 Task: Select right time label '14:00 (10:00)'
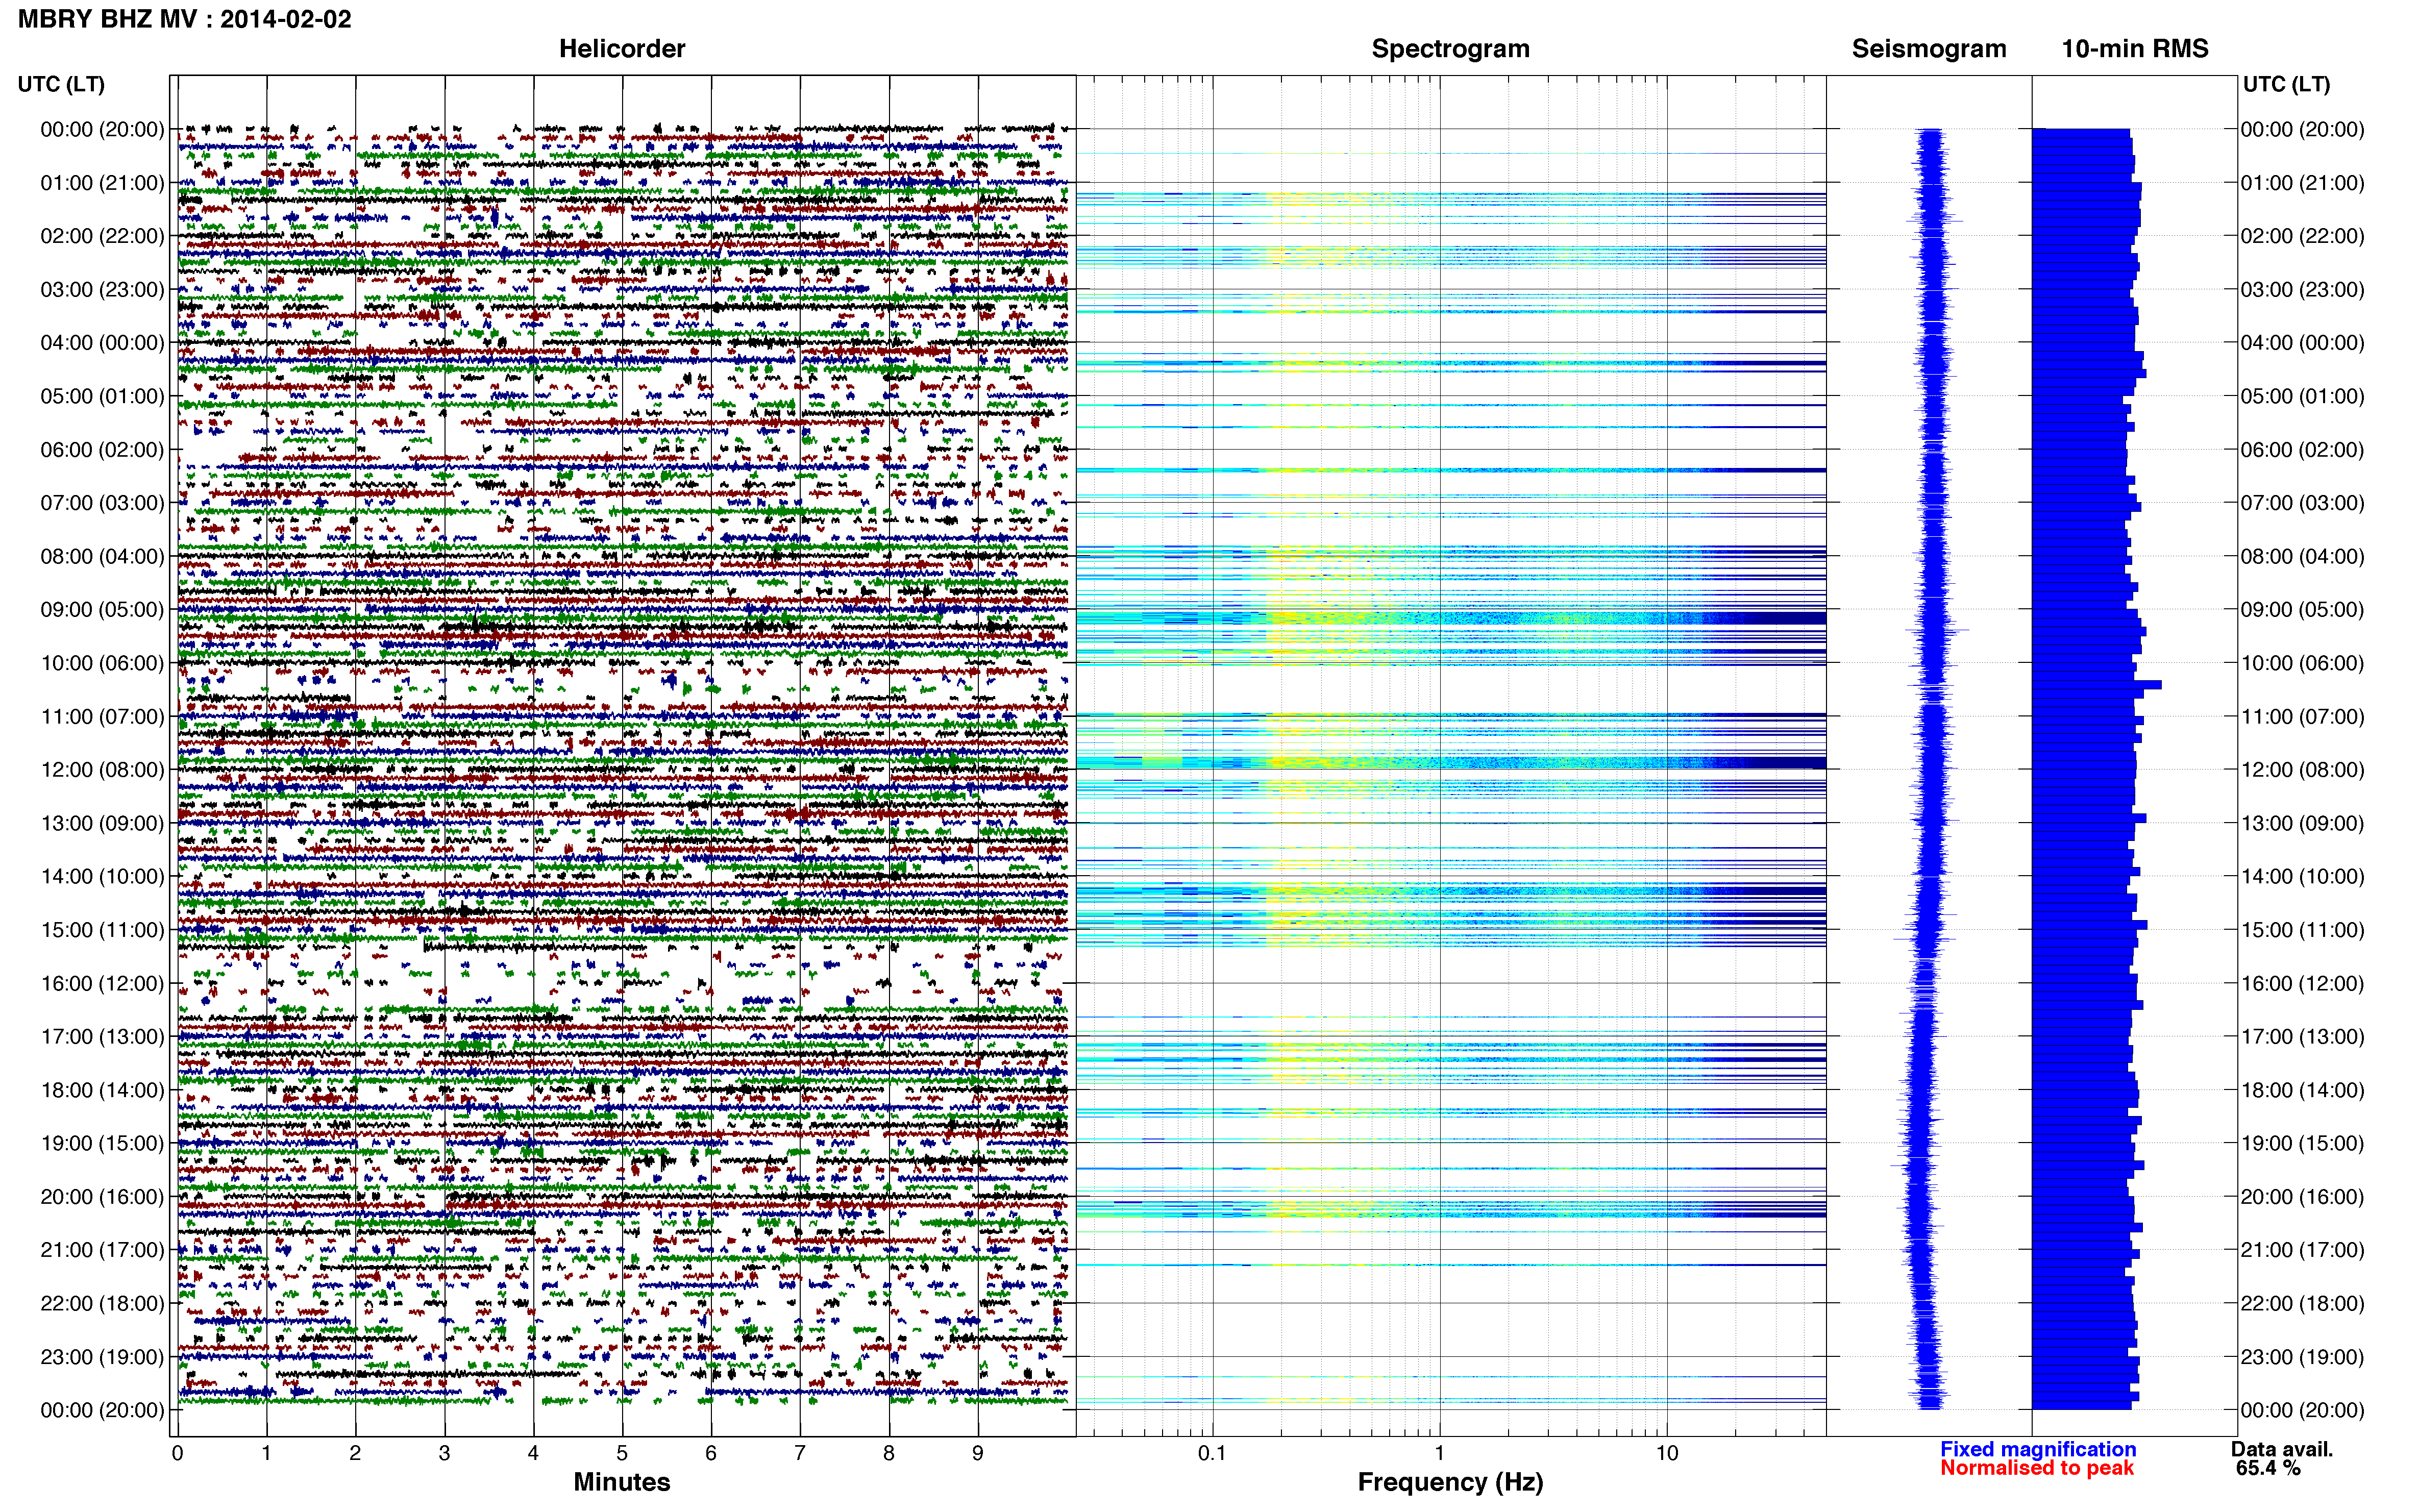[x=2303, y=876]
